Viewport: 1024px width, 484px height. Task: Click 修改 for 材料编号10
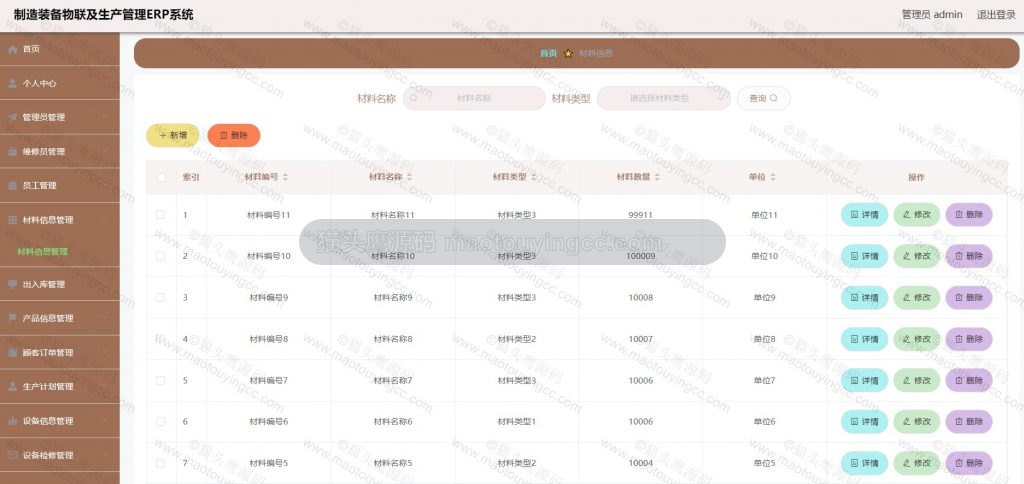point(917,256)
